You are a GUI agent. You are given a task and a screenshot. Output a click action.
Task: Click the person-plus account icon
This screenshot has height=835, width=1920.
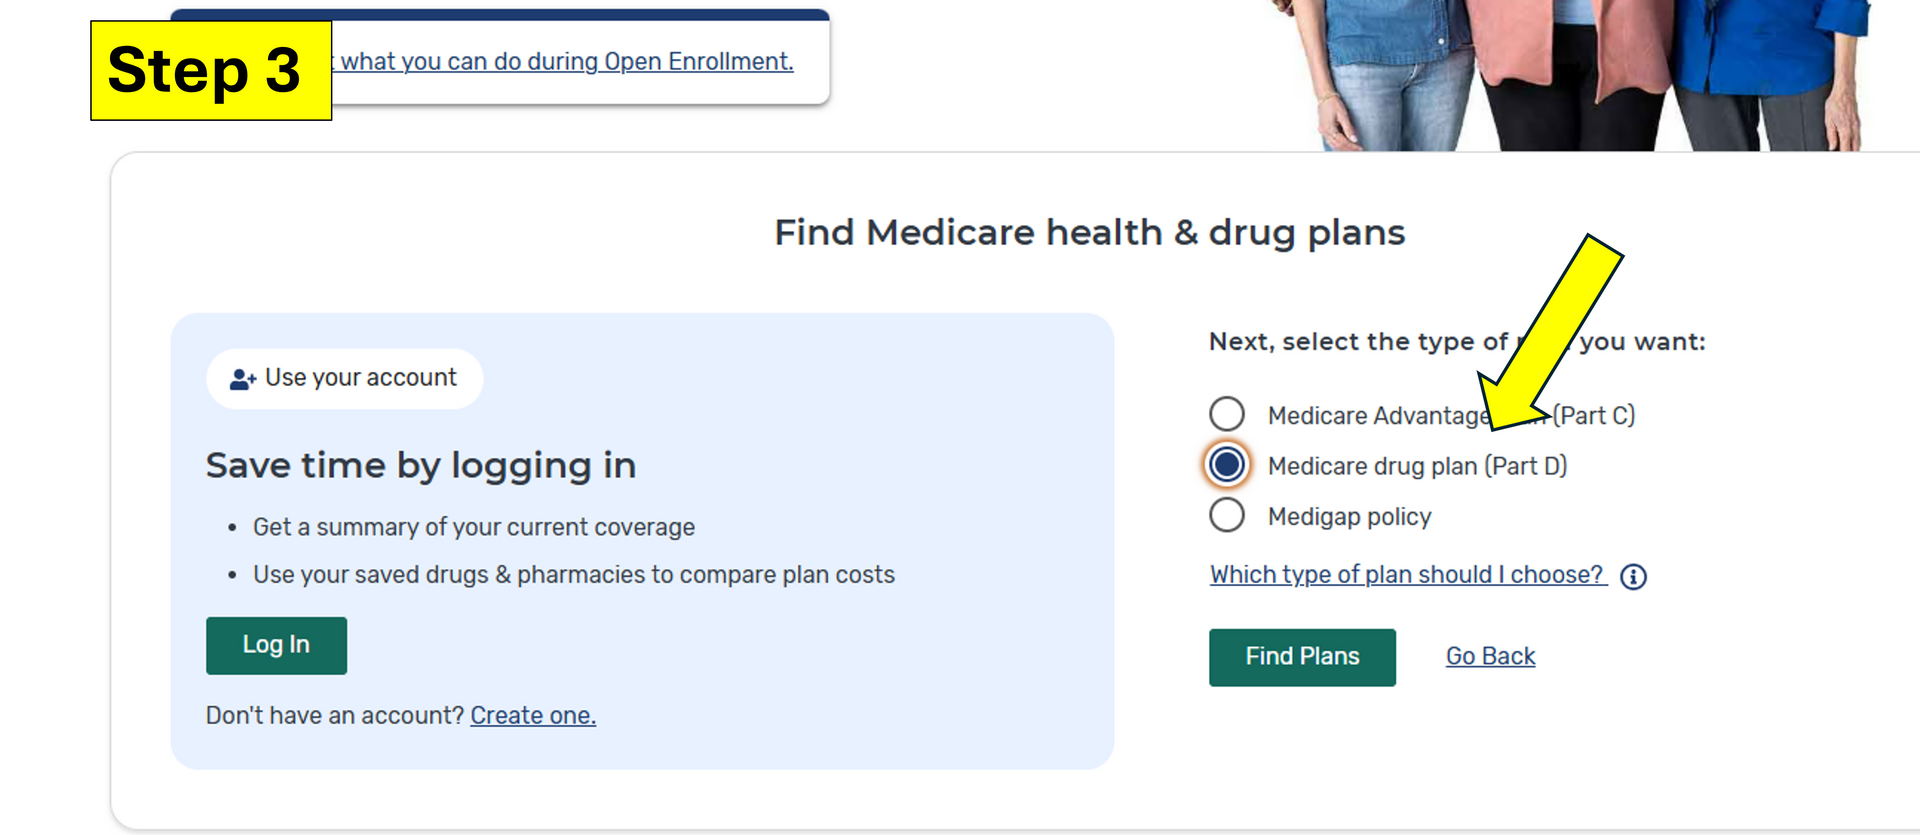click(x=243, y=379)
